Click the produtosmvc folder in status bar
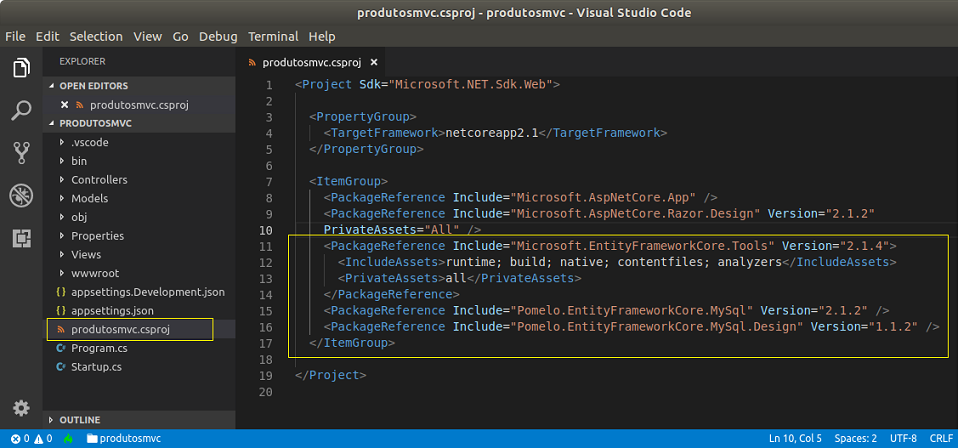The height and width of the screenshot is (448, 958). point(124,439)
